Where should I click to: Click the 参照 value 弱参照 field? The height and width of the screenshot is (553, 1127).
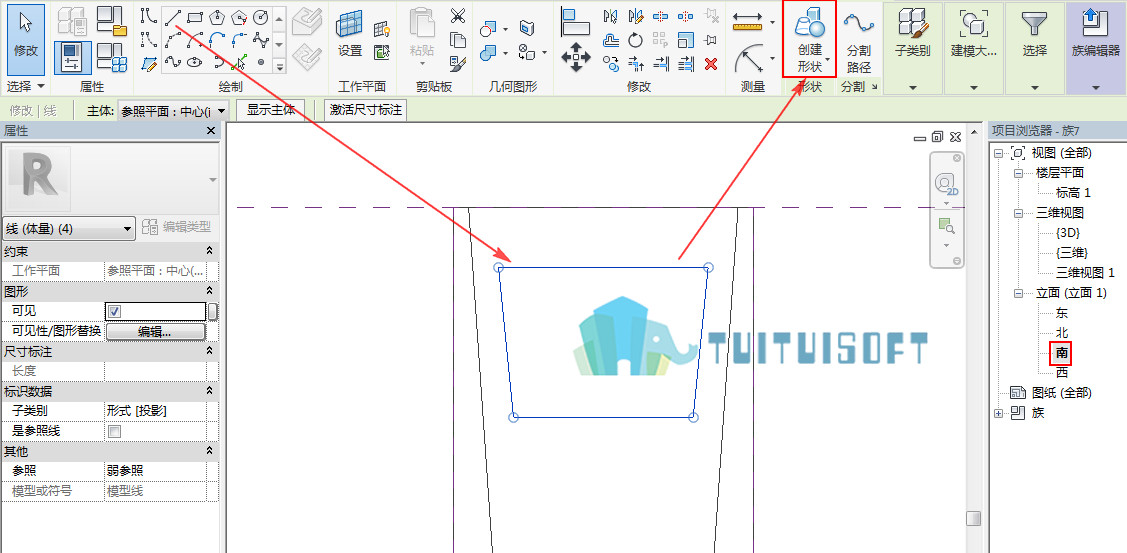tap(155, 470)
